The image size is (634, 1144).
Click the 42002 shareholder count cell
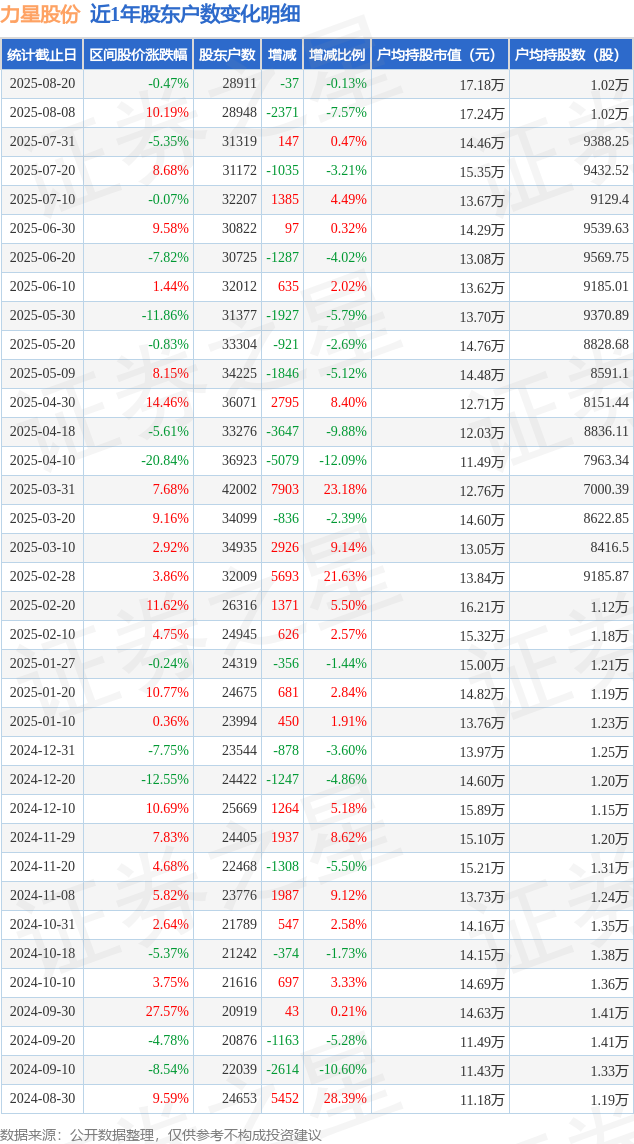(239, 490)
